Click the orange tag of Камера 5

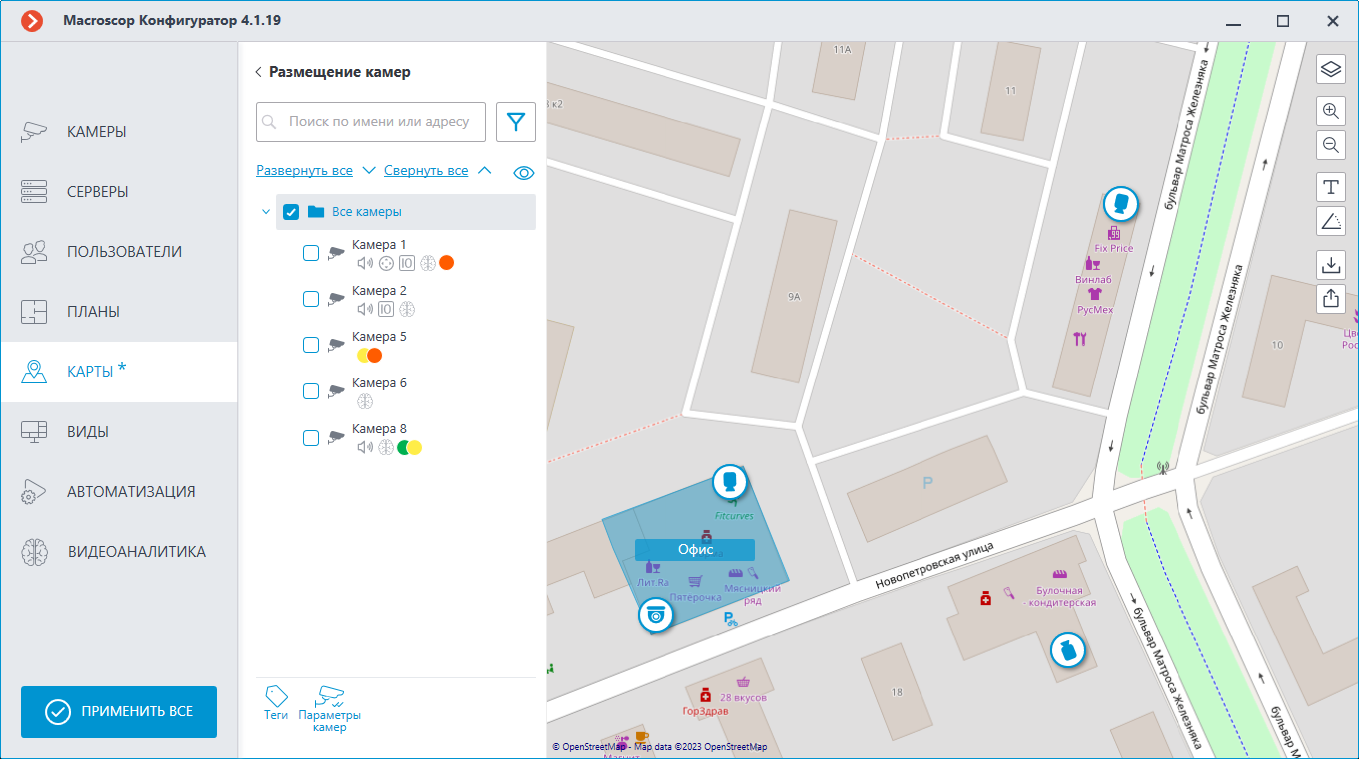pos(375,355)
